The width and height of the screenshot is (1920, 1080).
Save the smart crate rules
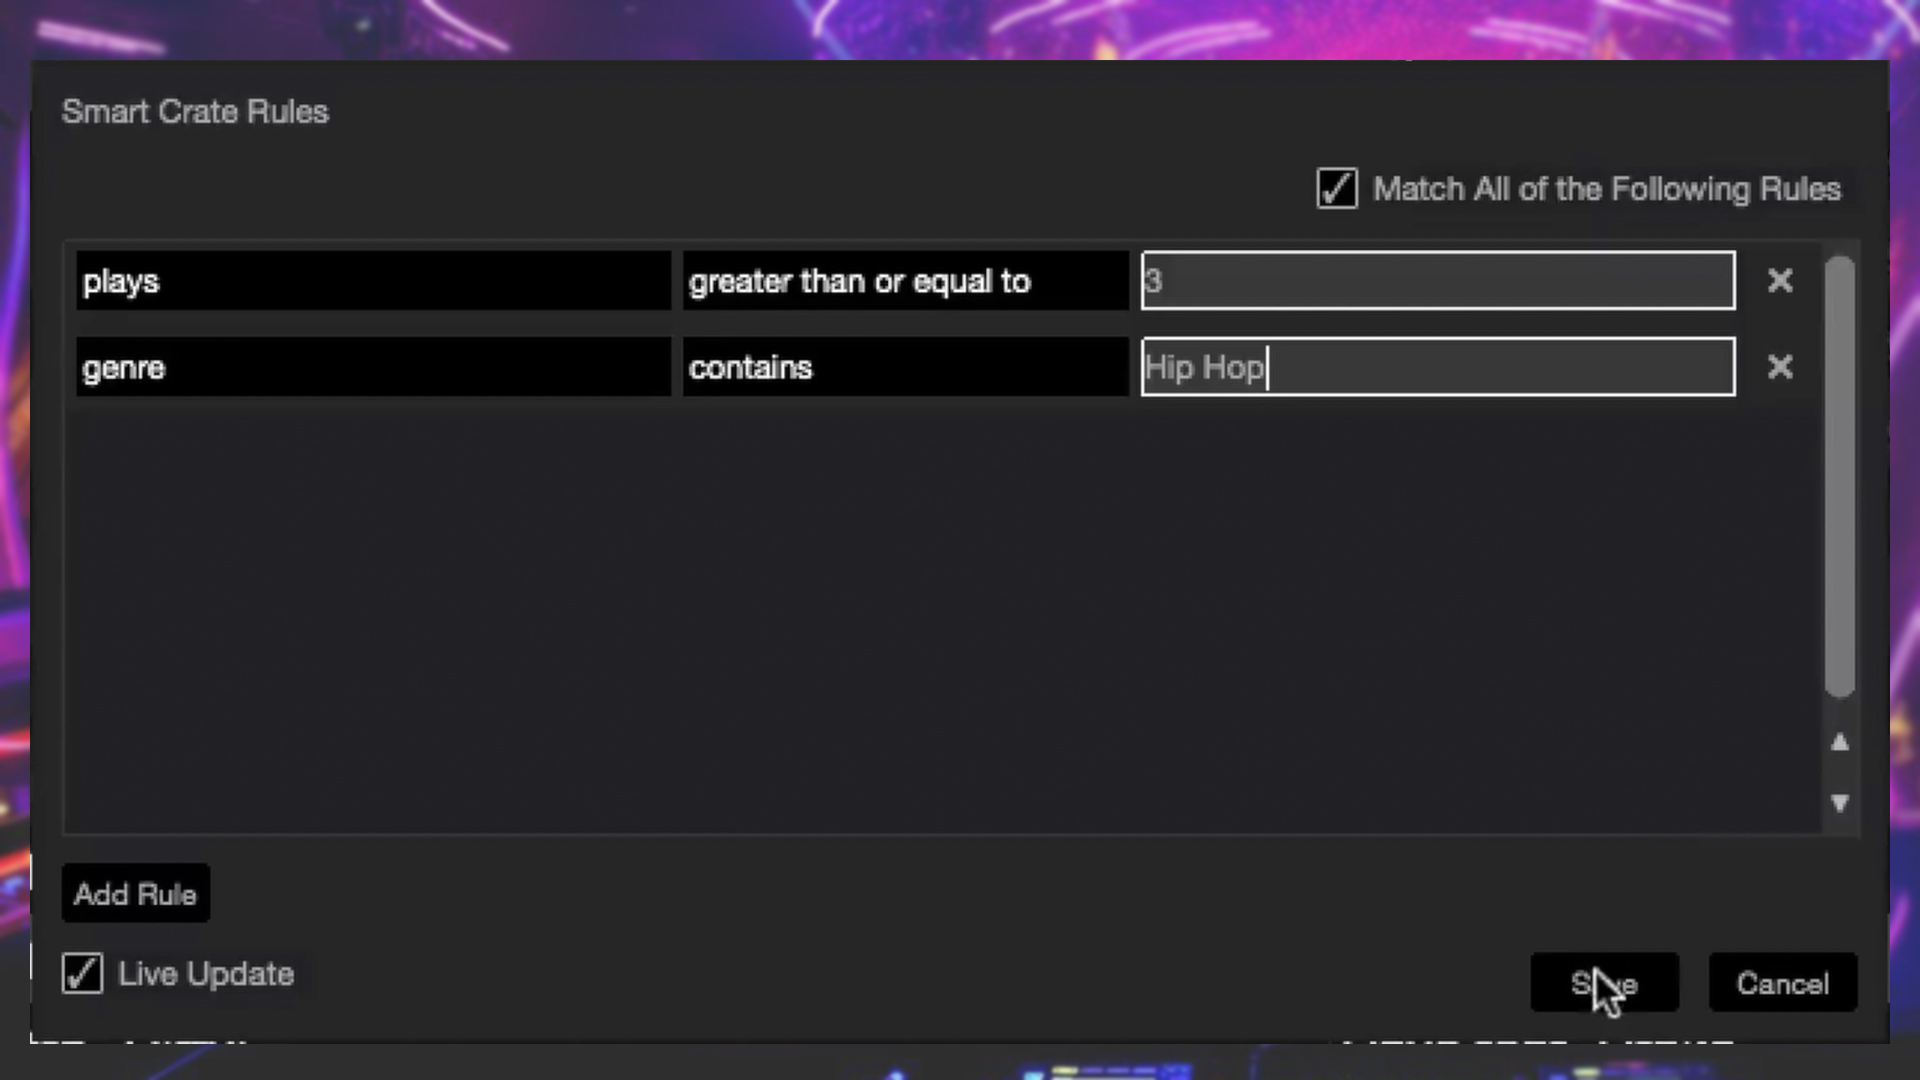(1604, 983)
